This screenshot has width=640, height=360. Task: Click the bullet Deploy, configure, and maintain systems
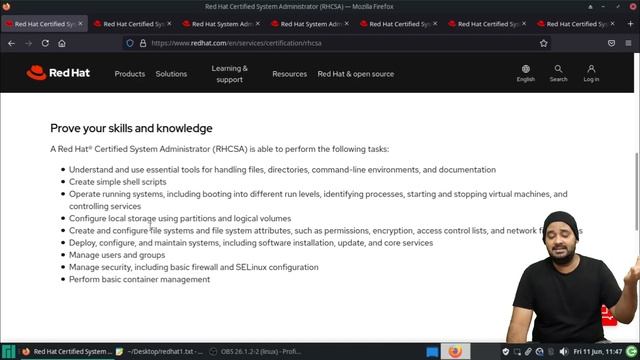tap(251, 242)
